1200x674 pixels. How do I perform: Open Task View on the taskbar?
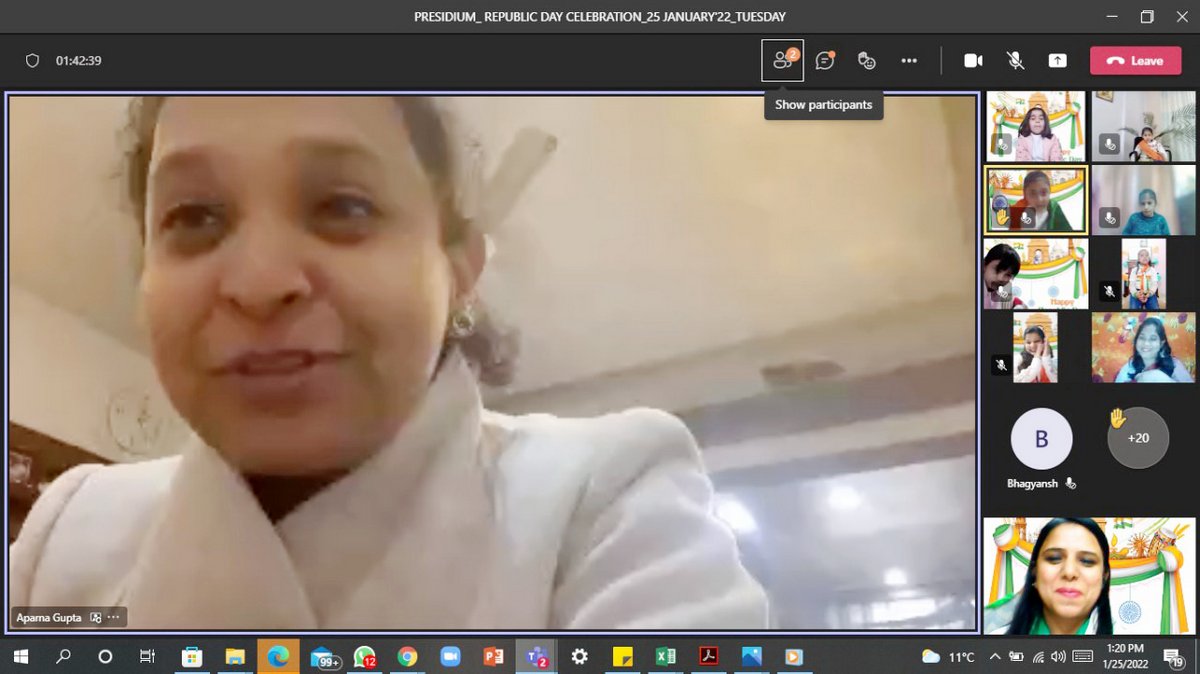147,657
